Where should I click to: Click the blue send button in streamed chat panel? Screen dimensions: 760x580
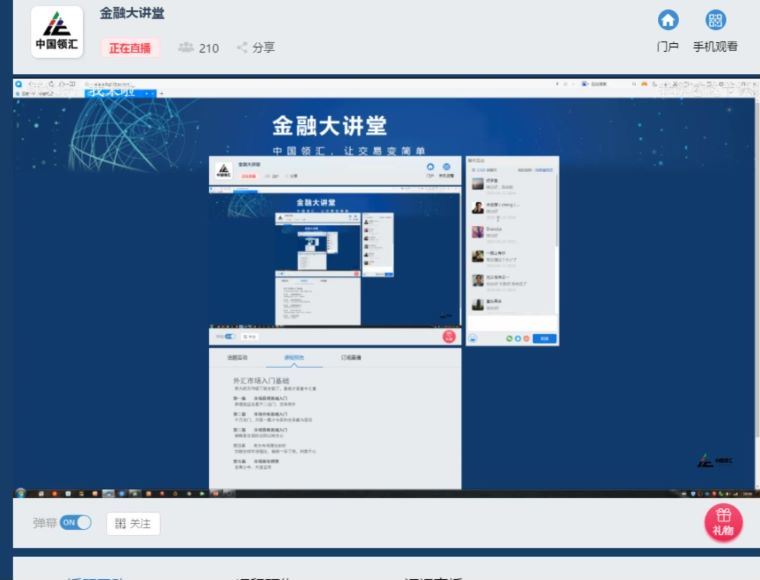[544, 339]
